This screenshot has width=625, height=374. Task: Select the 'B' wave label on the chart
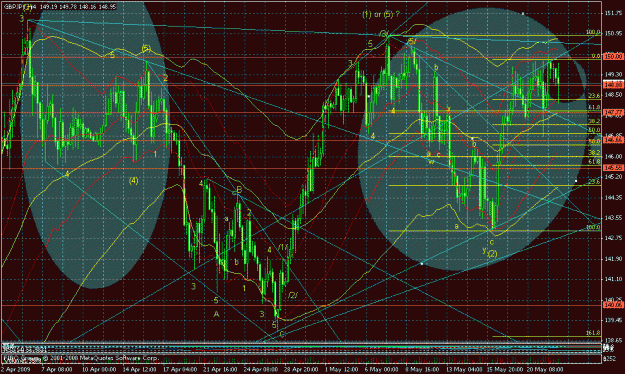click(239, 189)
